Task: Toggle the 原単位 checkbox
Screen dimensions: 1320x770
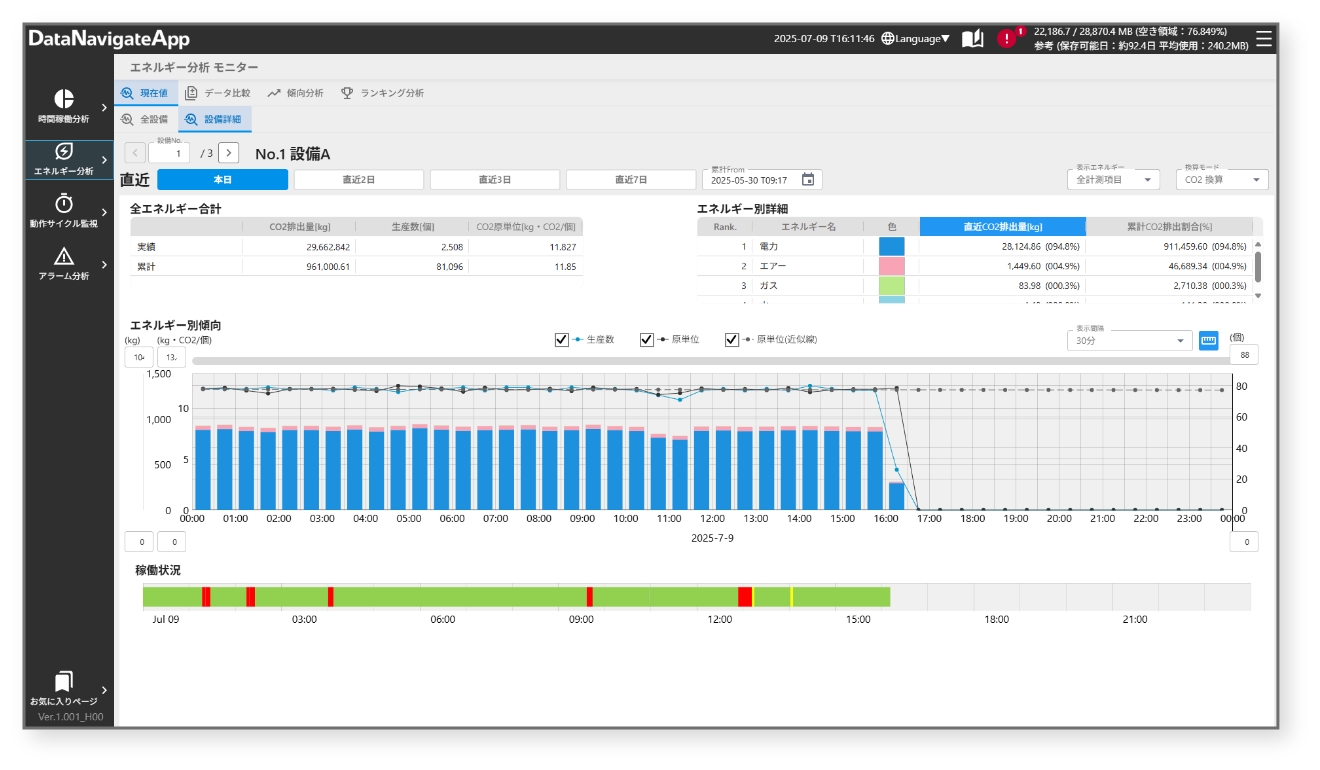Action: (x=647, y=340)
